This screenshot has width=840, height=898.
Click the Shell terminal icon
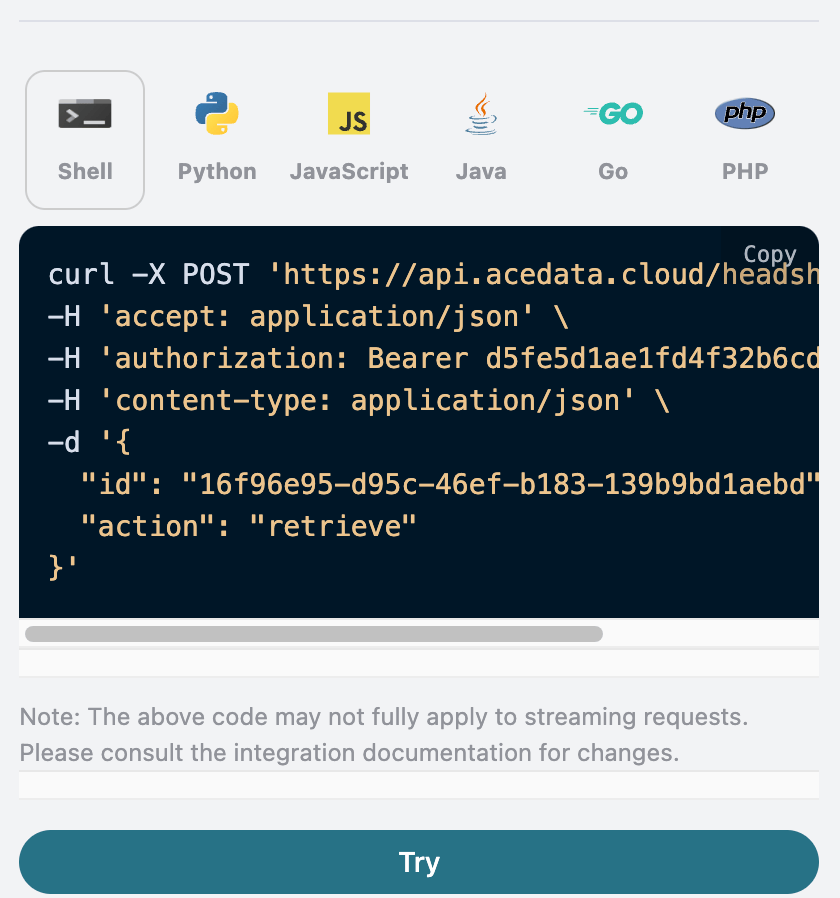click(x=85, y=114)
